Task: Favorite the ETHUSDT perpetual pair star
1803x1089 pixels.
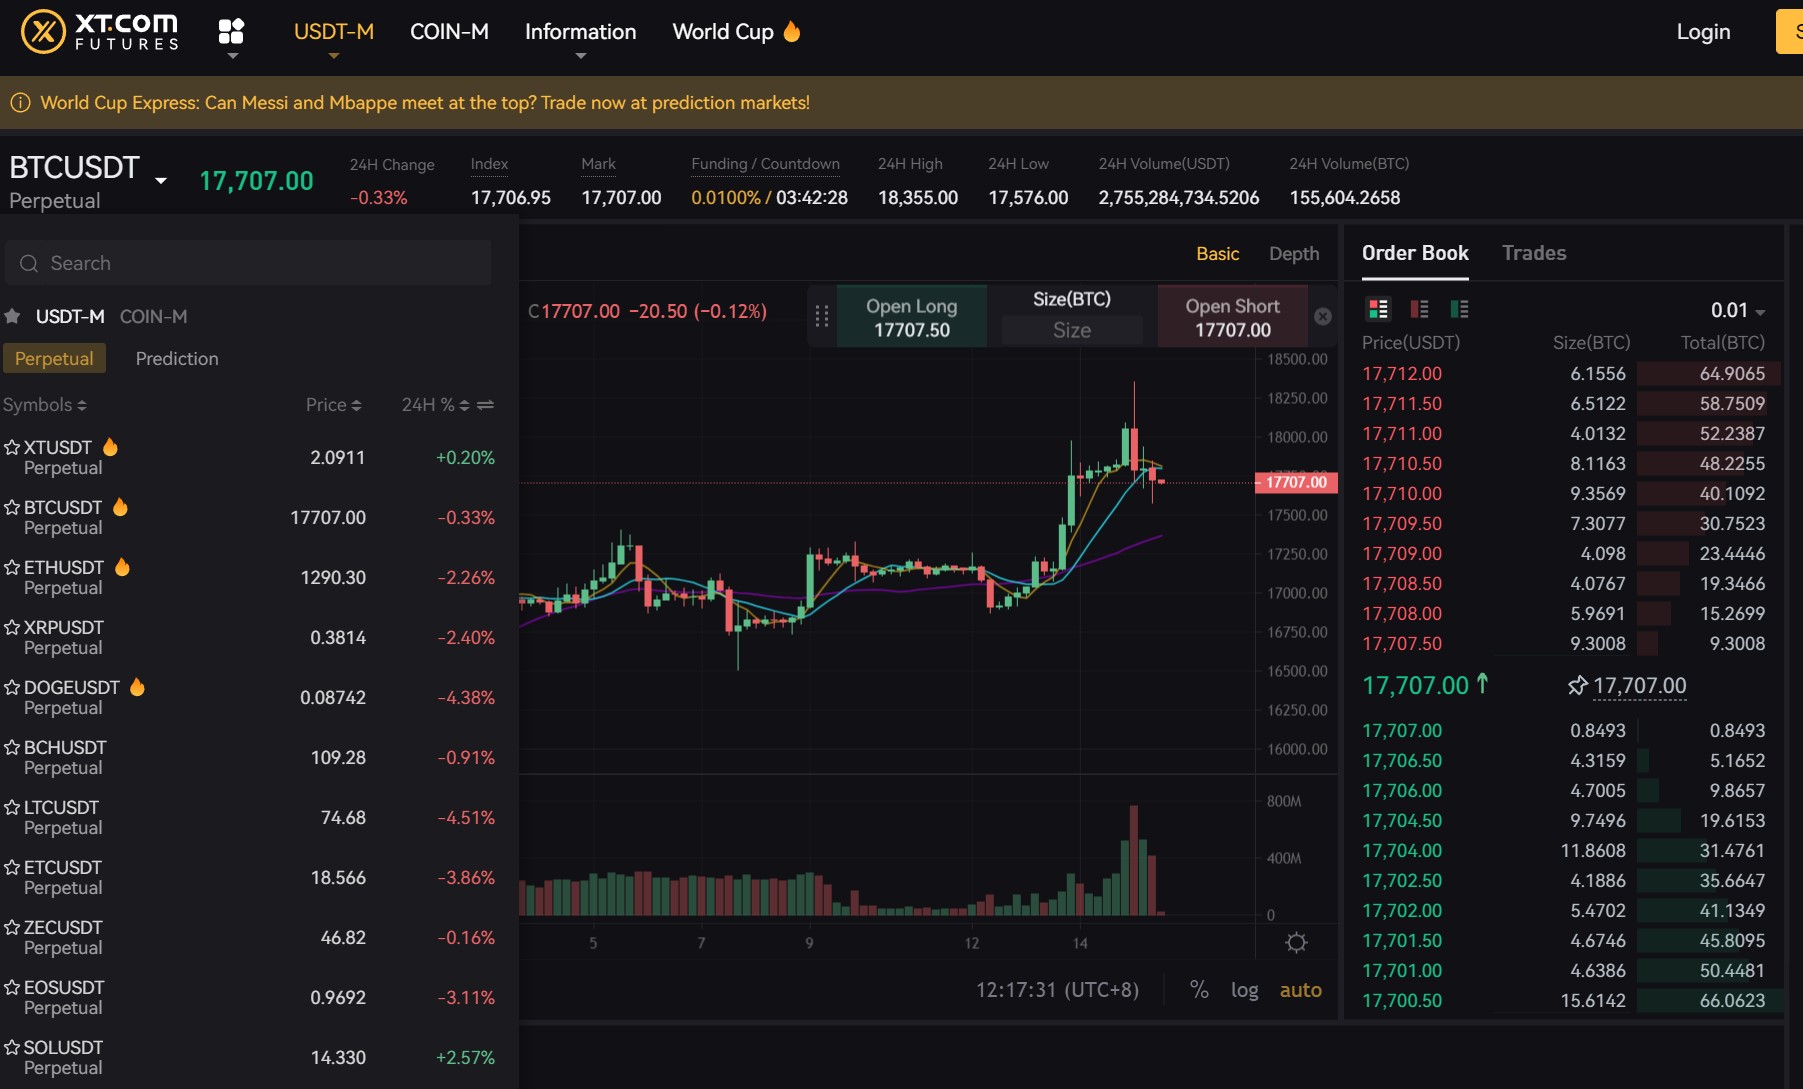Action: click(12, 567)
